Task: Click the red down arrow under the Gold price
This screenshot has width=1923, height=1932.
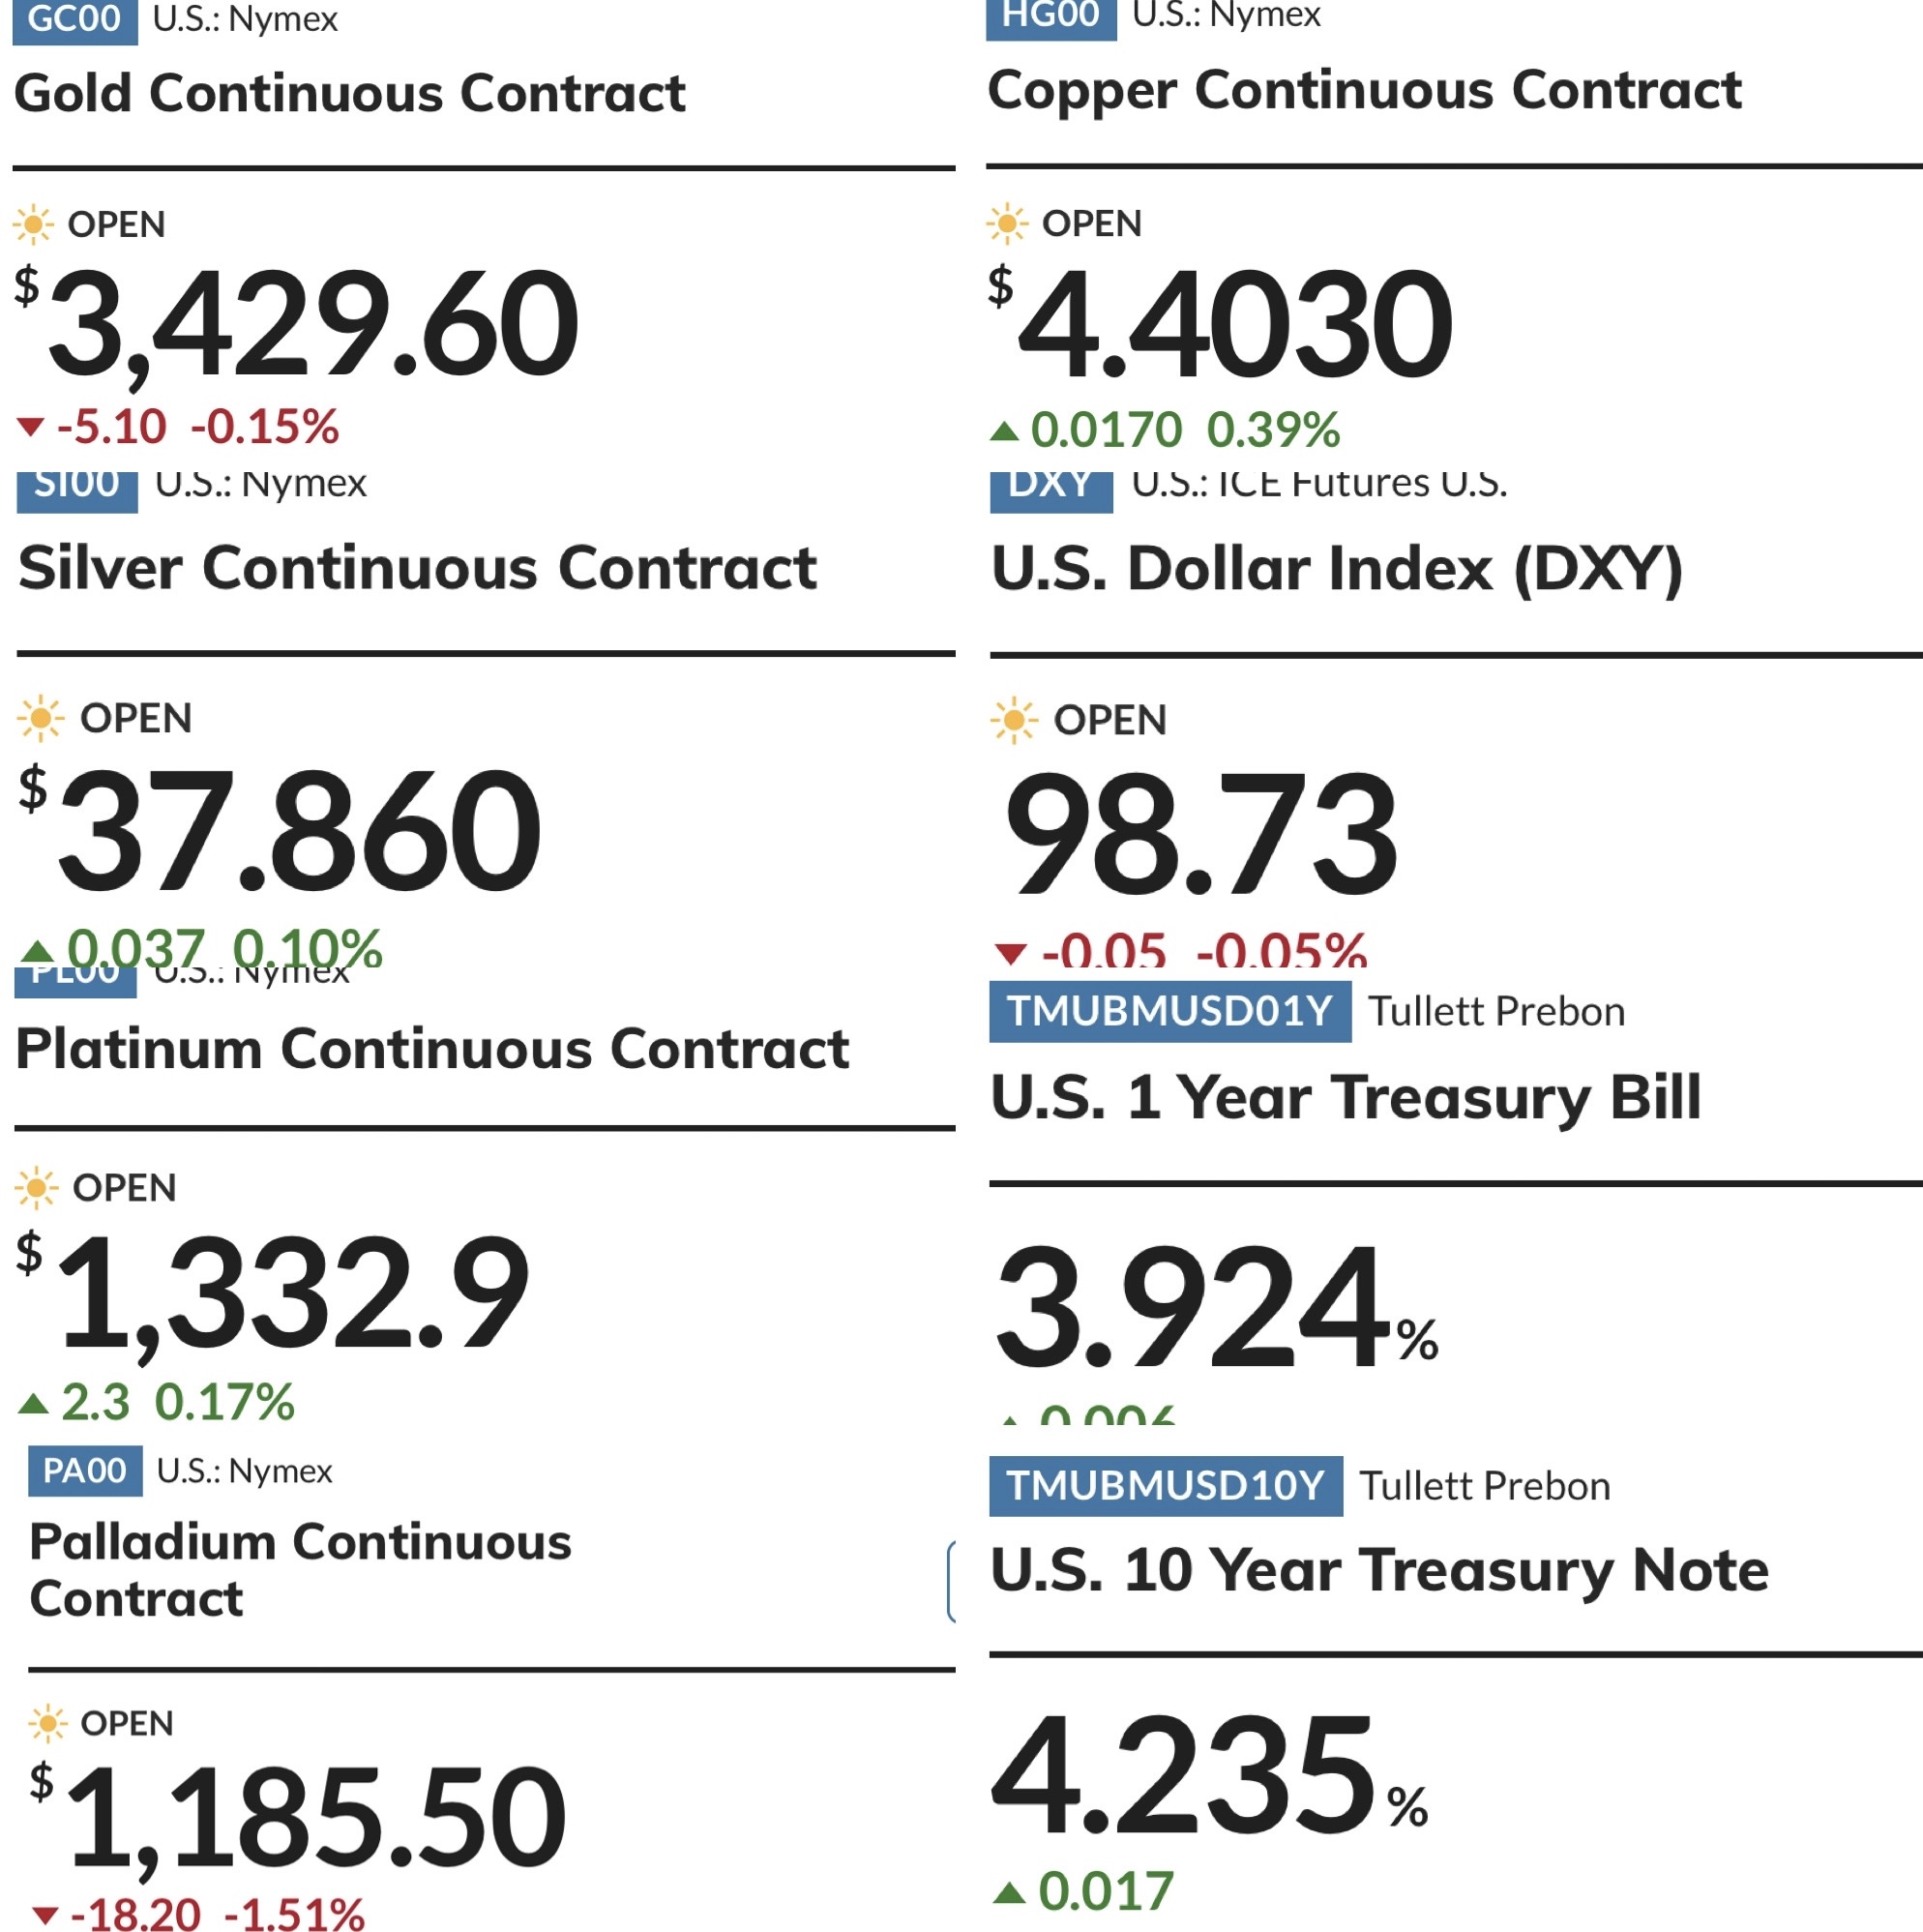Action: (x=31, y=428)
